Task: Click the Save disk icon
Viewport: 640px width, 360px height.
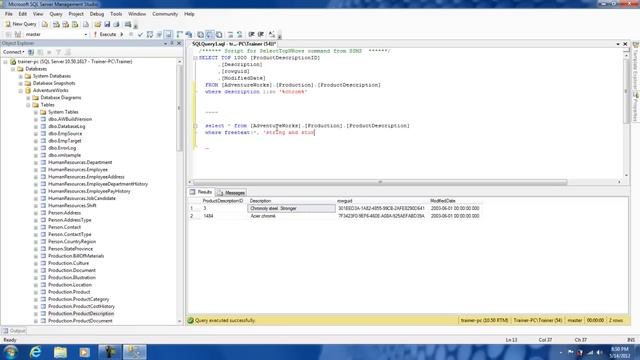Action: [107, 24]
